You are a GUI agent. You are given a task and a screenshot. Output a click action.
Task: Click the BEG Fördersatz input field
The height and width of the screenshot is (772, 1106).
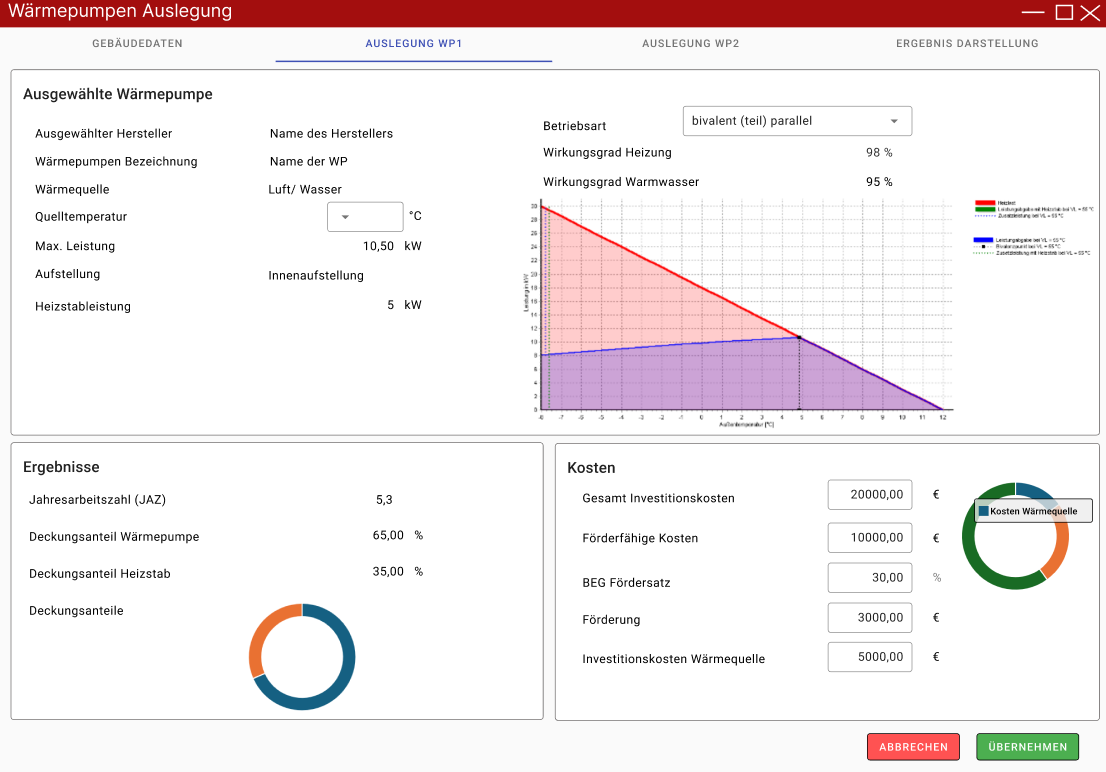869,578
